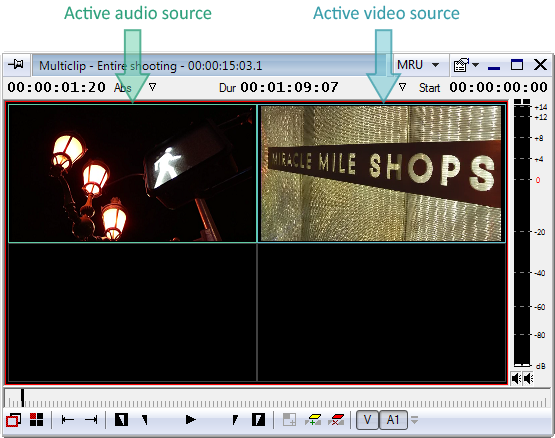Click the single-camera view icon with red square
555x438 pixels.
coord(13,420)
